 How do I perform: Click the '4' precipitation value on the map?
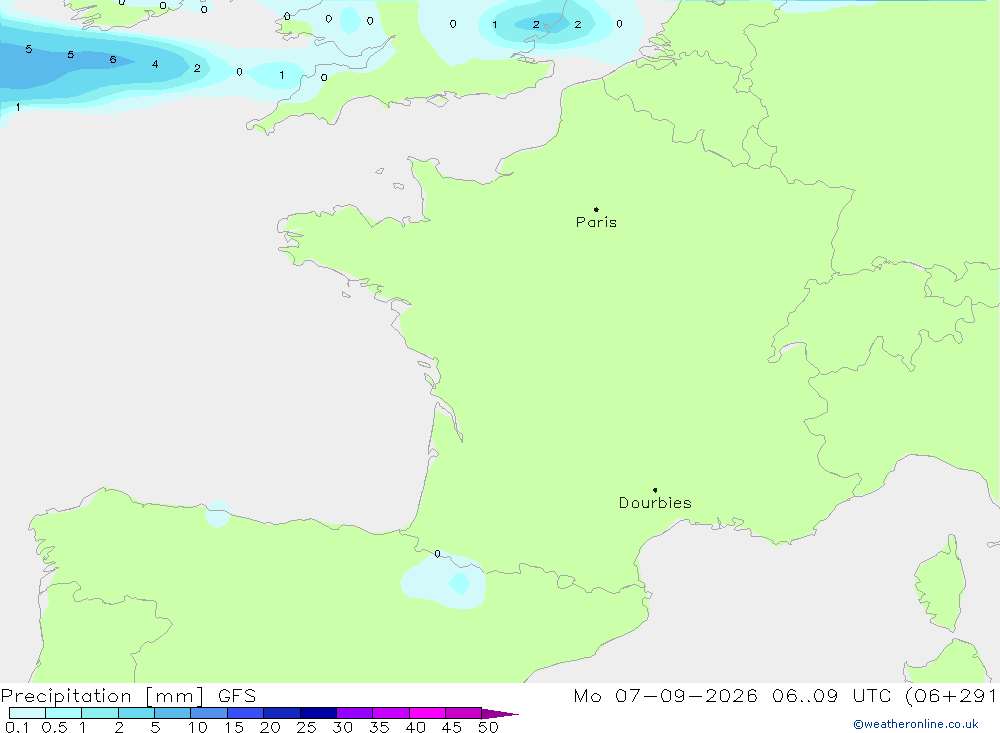[155, 64]
